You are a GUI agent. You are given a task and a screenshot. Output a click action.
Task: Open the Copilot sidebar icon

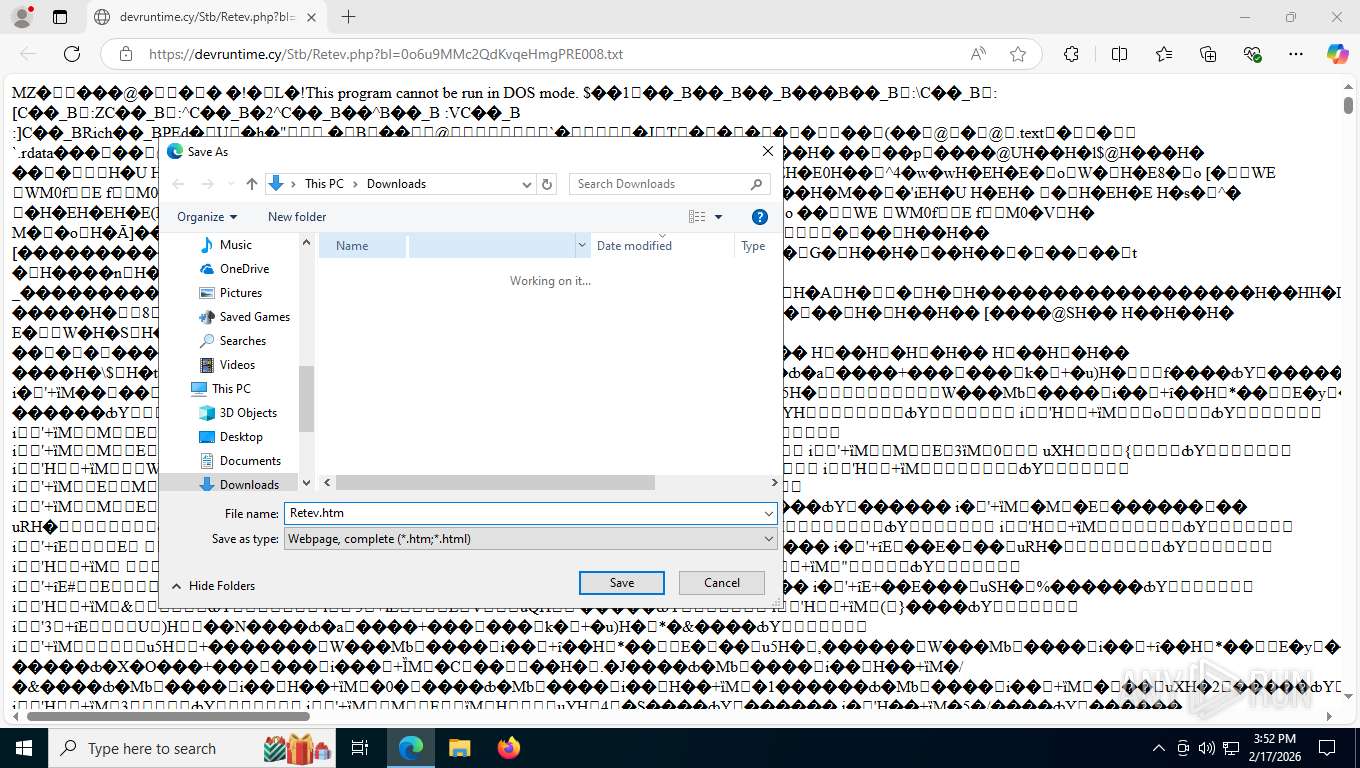pos(1337,54)
